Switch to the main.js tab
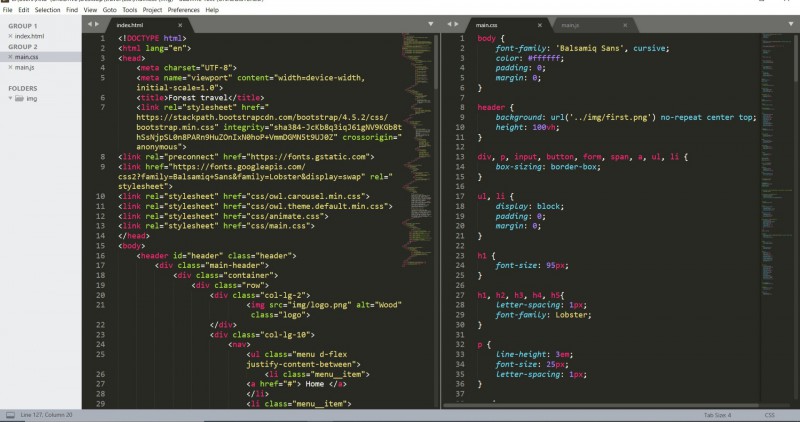Image resolution: width=800 pixels, height=422 pixels. coord(592,24)
